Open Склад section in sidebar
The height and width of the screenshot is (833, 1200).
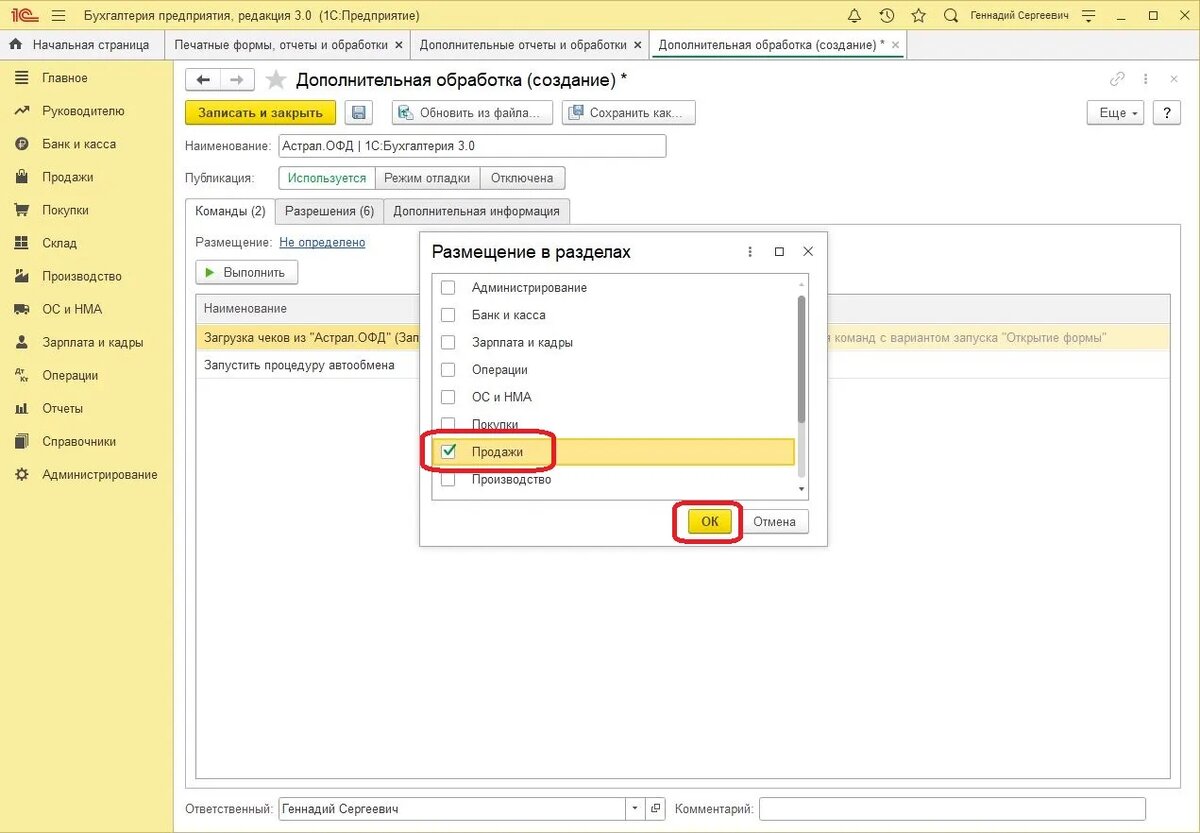(x=59, y=243)
